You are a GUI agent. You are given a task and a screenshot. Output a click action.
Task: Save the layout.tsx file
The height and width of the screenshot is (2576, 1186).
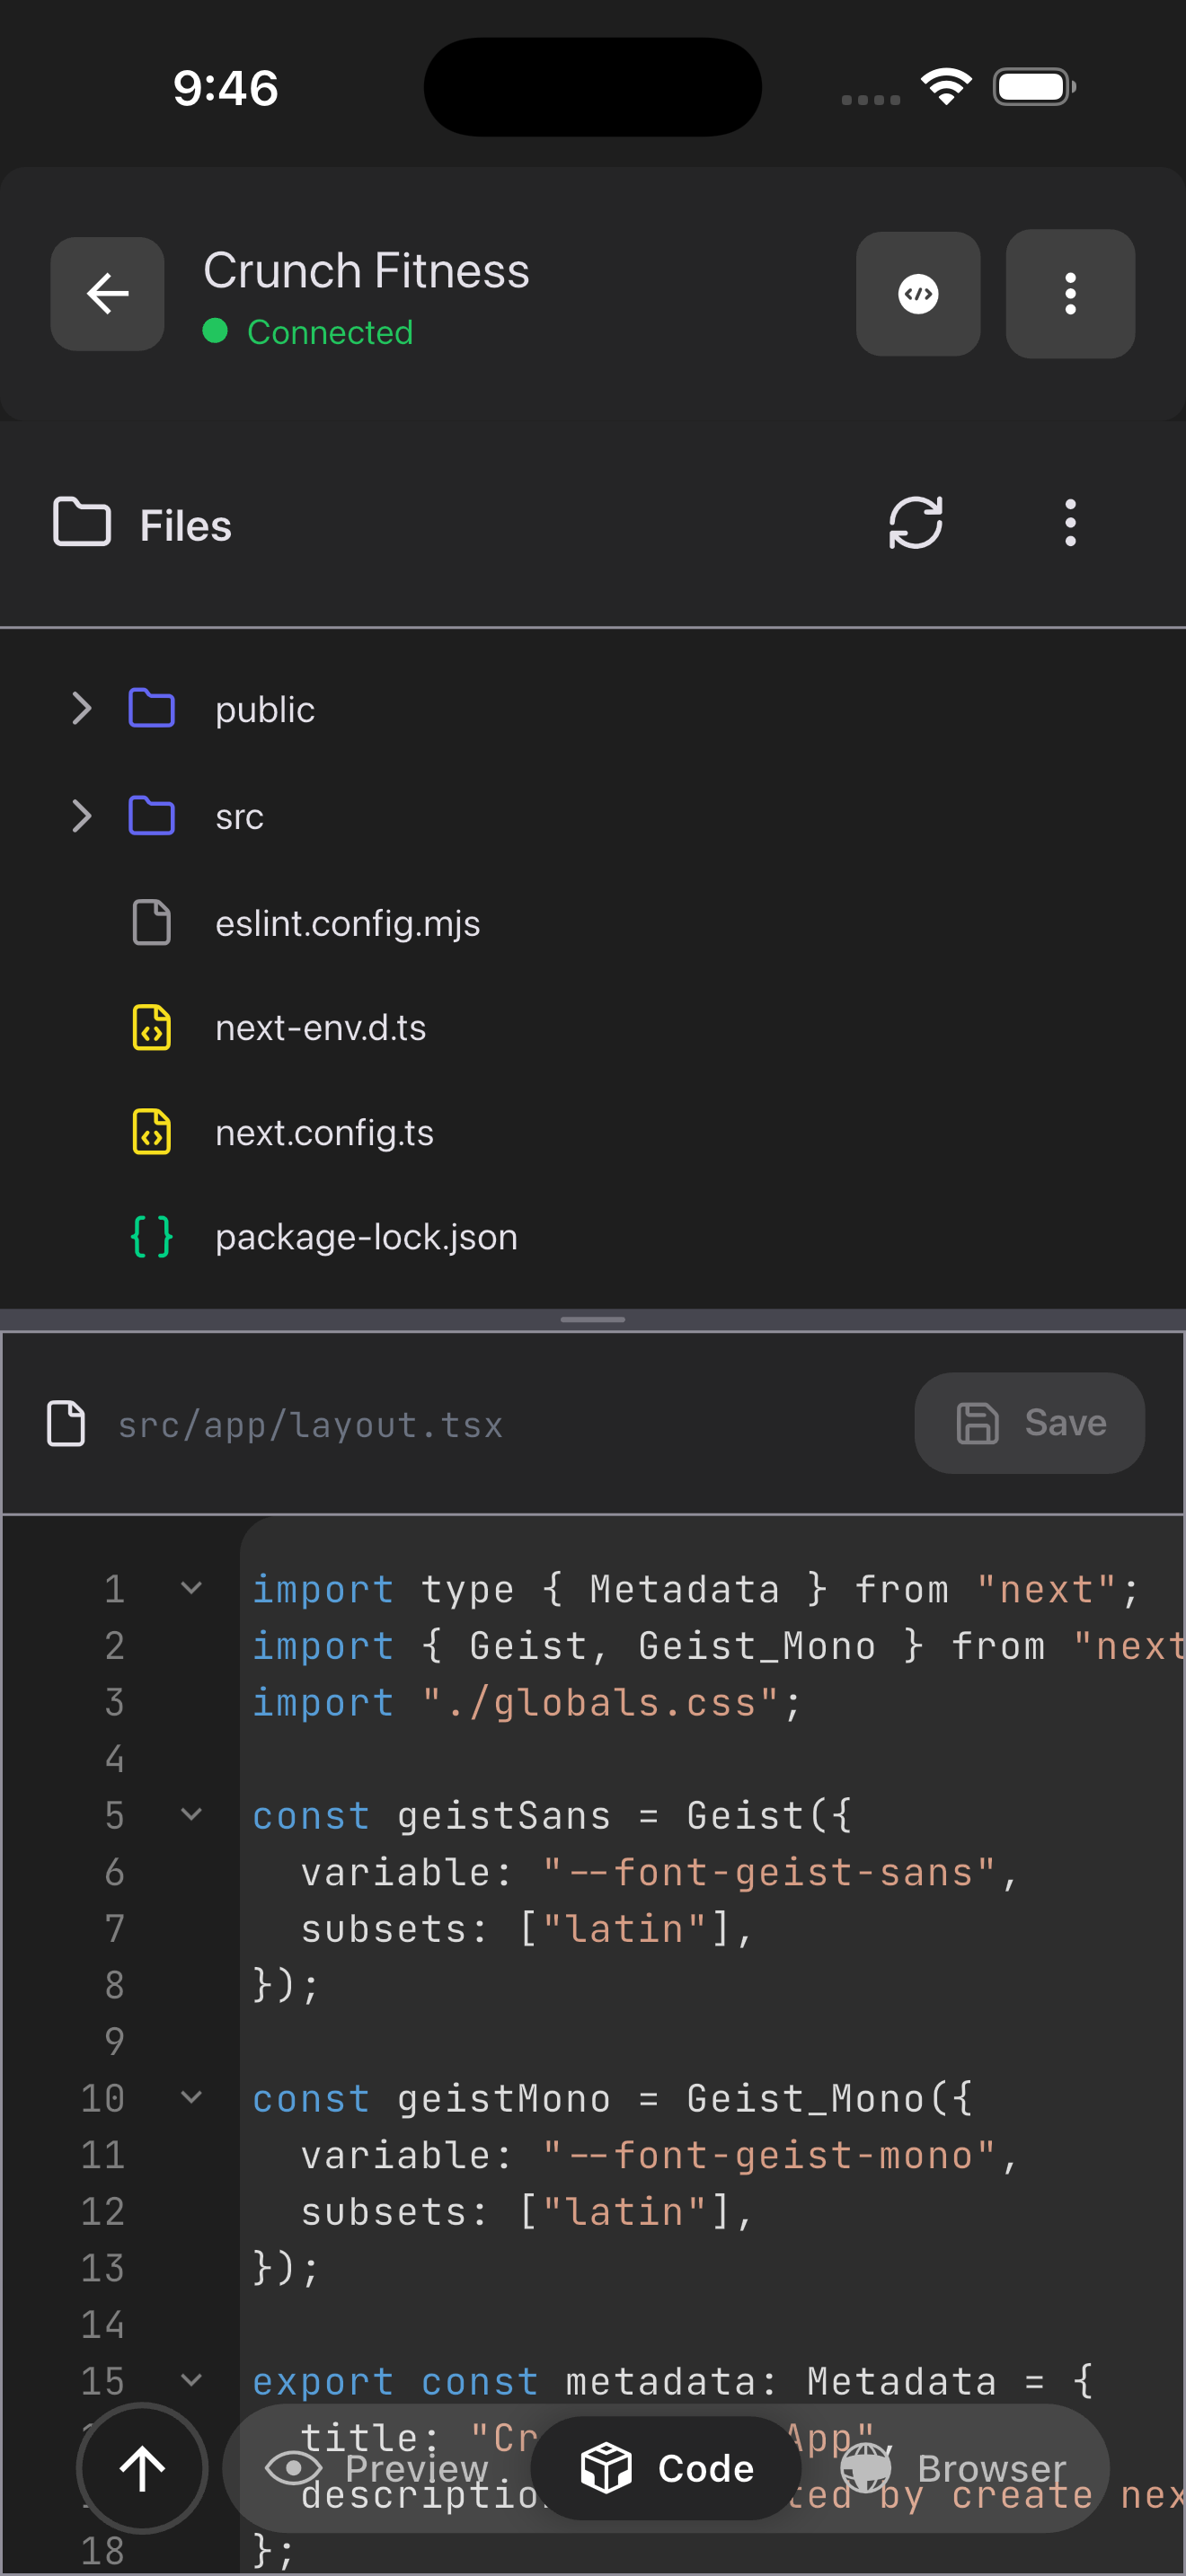click(1029, 1422)
